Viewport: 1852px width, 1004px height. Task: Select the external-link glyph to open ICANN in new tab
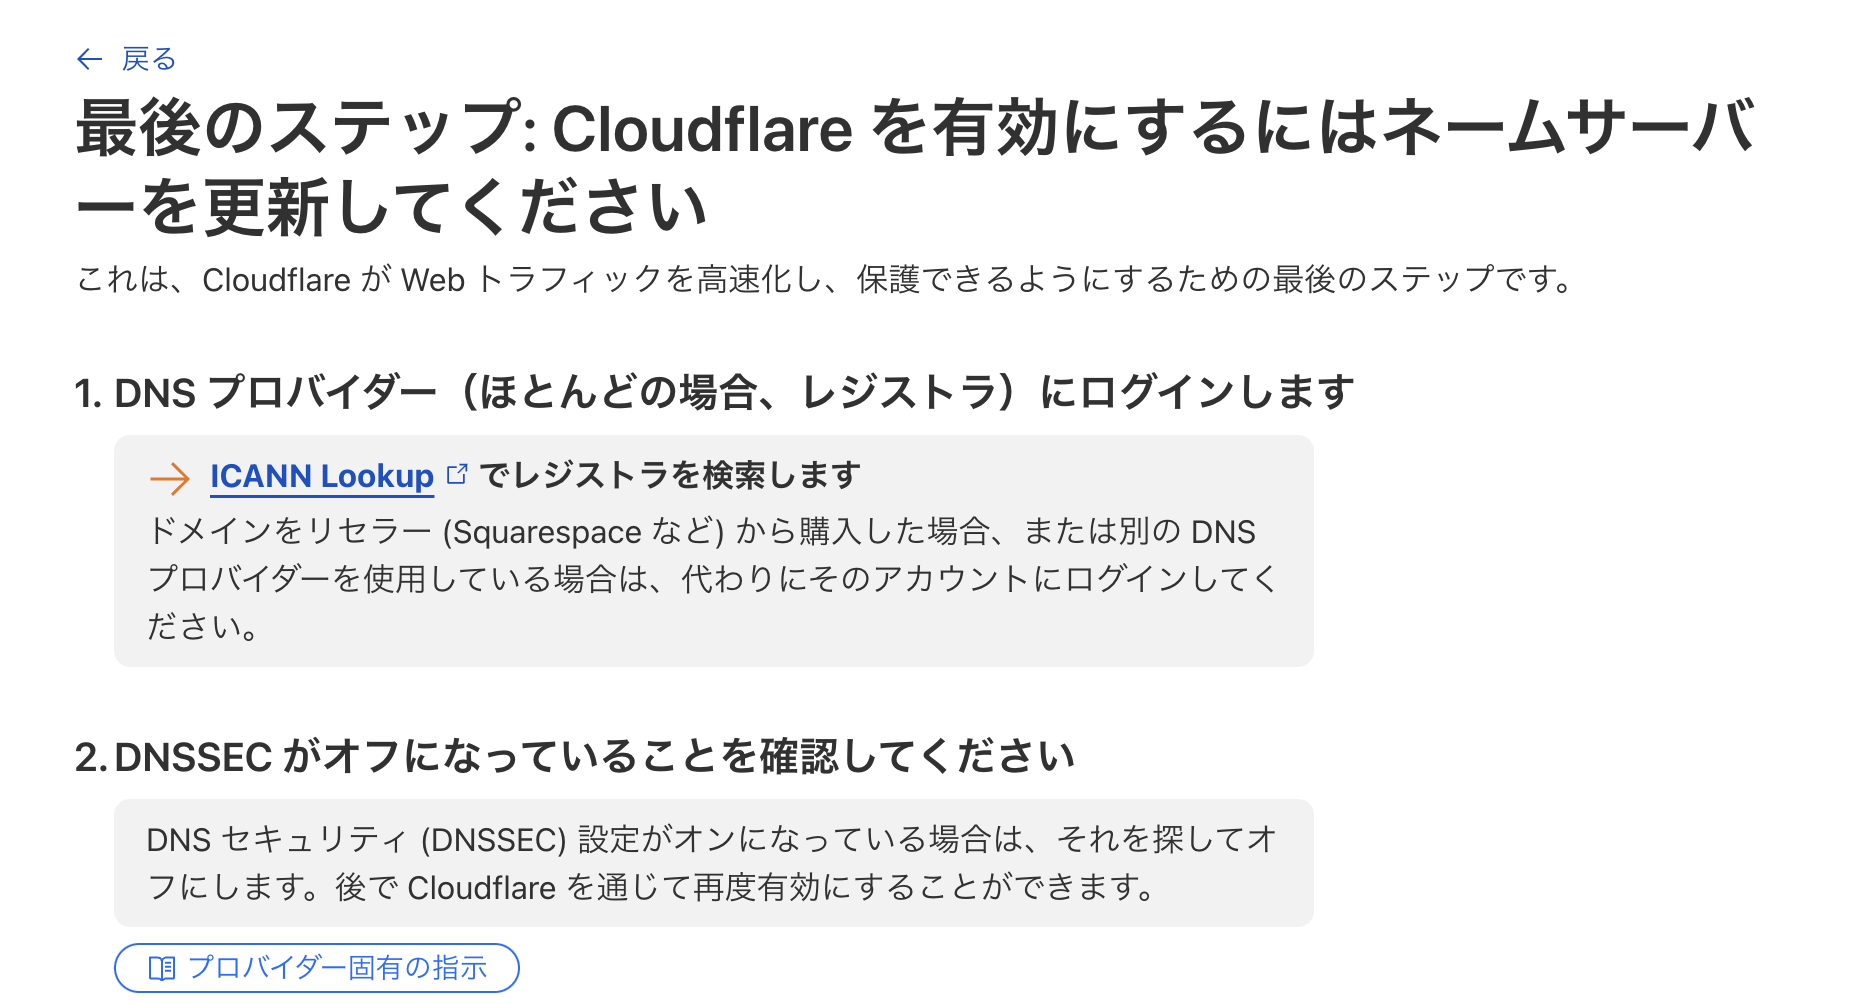point(457,474)
